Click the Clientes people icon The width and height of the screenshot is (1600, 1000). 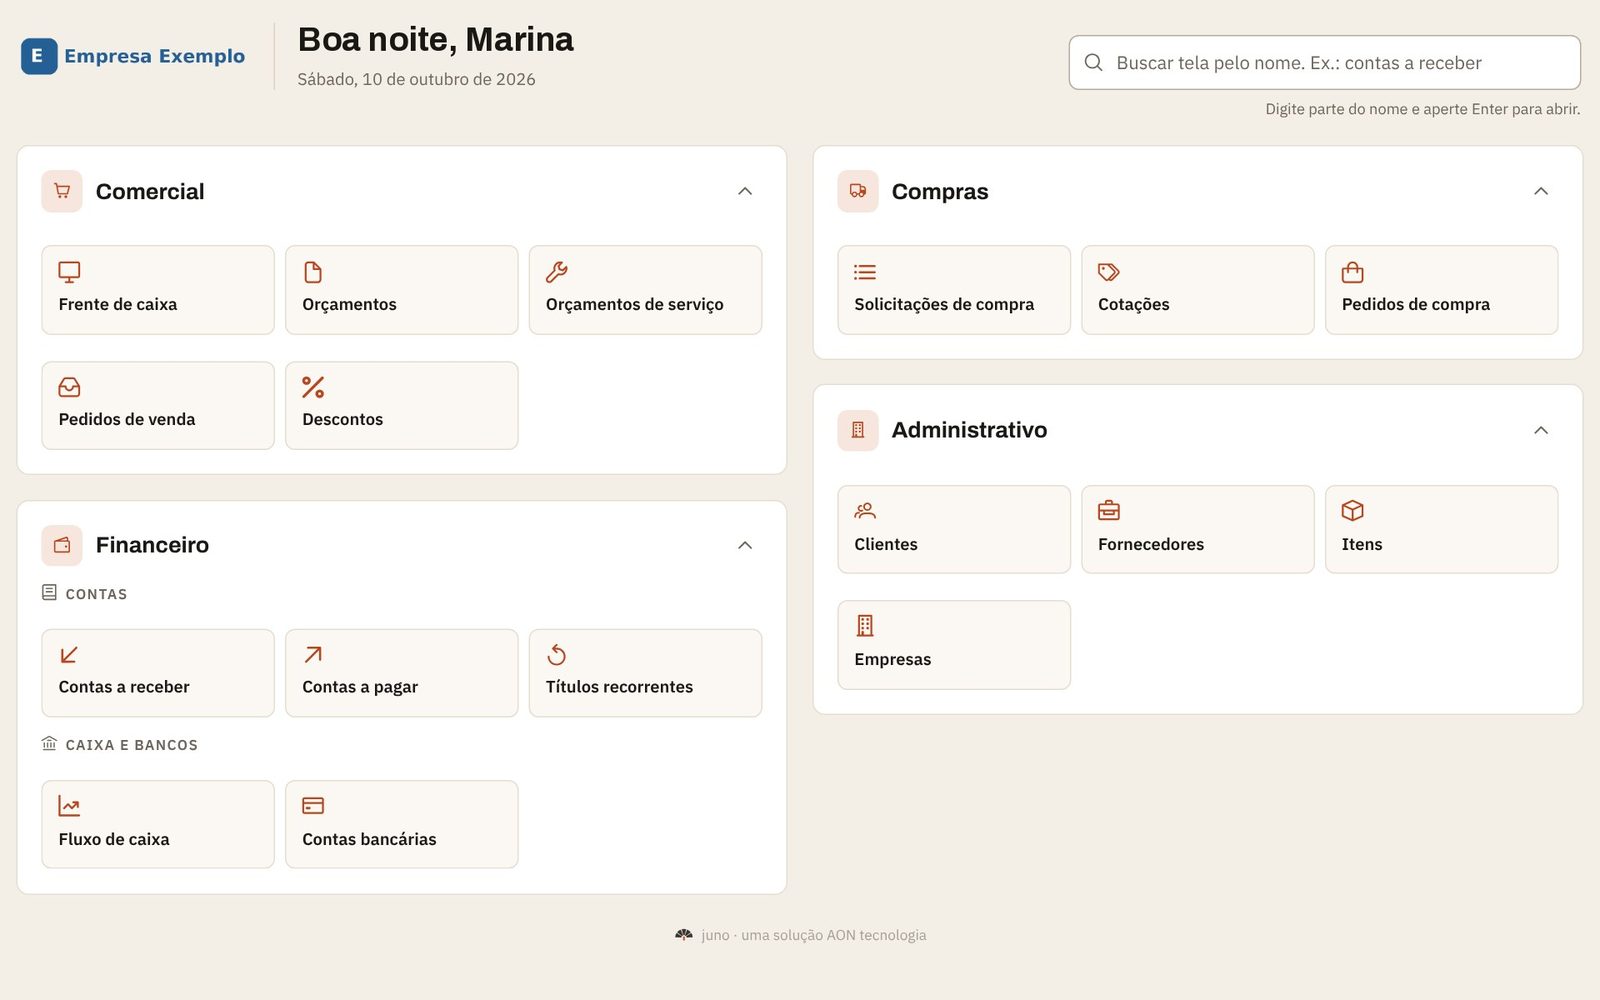[x=865, y=511]
